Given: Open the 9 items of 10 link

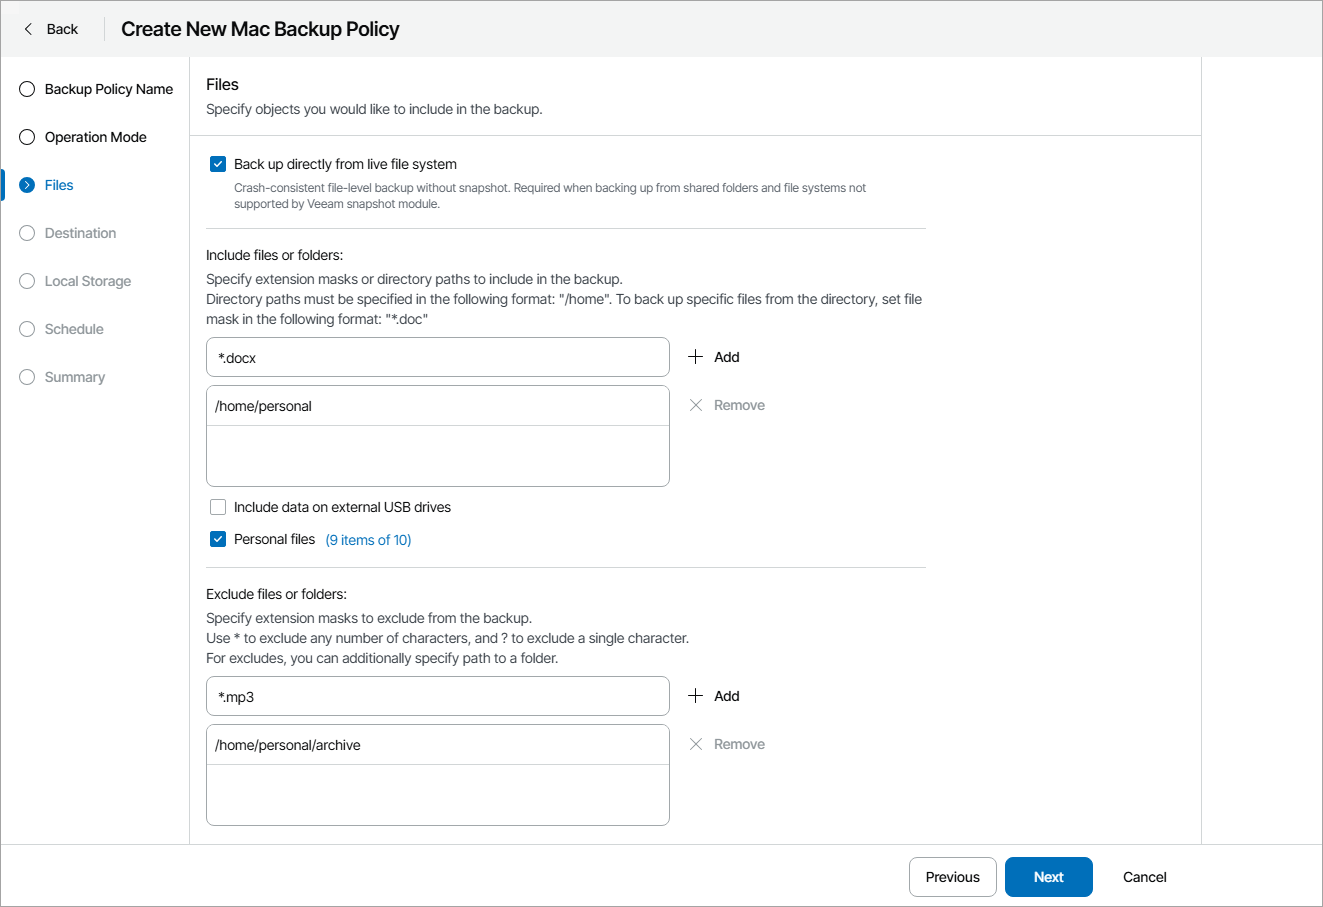Looking at the screenshot, I should point(368,540).
